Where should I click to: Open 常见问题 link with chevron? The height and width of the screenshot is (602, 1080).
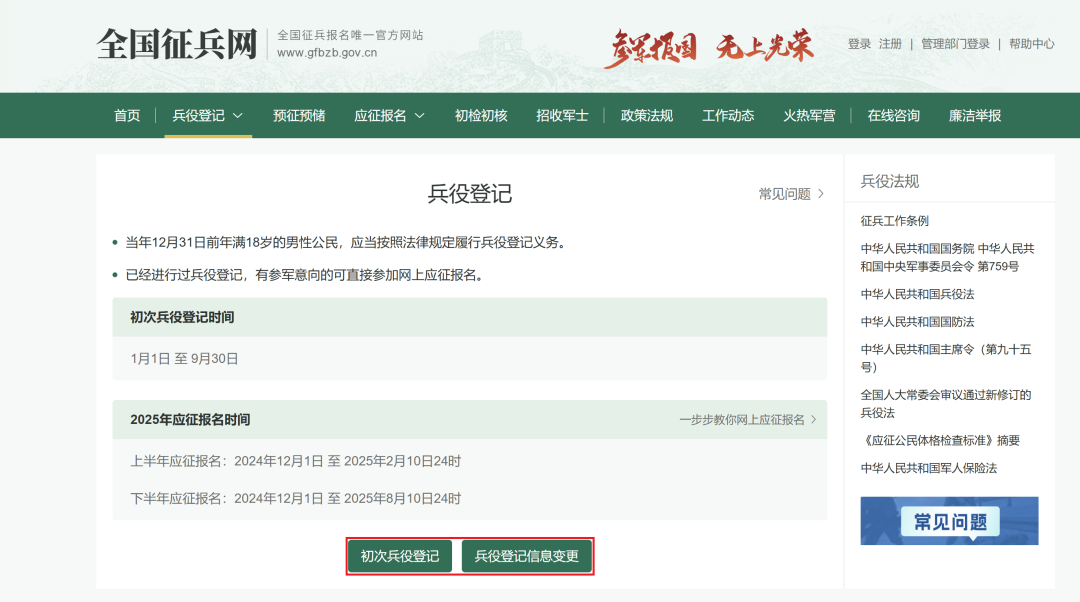coord(791,194)
